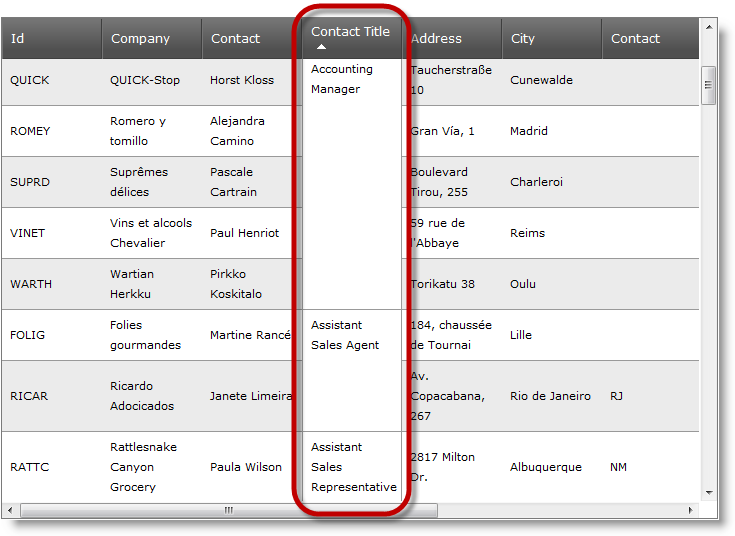Select the Pirkko Koskitalo cell

[x=252, y=284]
